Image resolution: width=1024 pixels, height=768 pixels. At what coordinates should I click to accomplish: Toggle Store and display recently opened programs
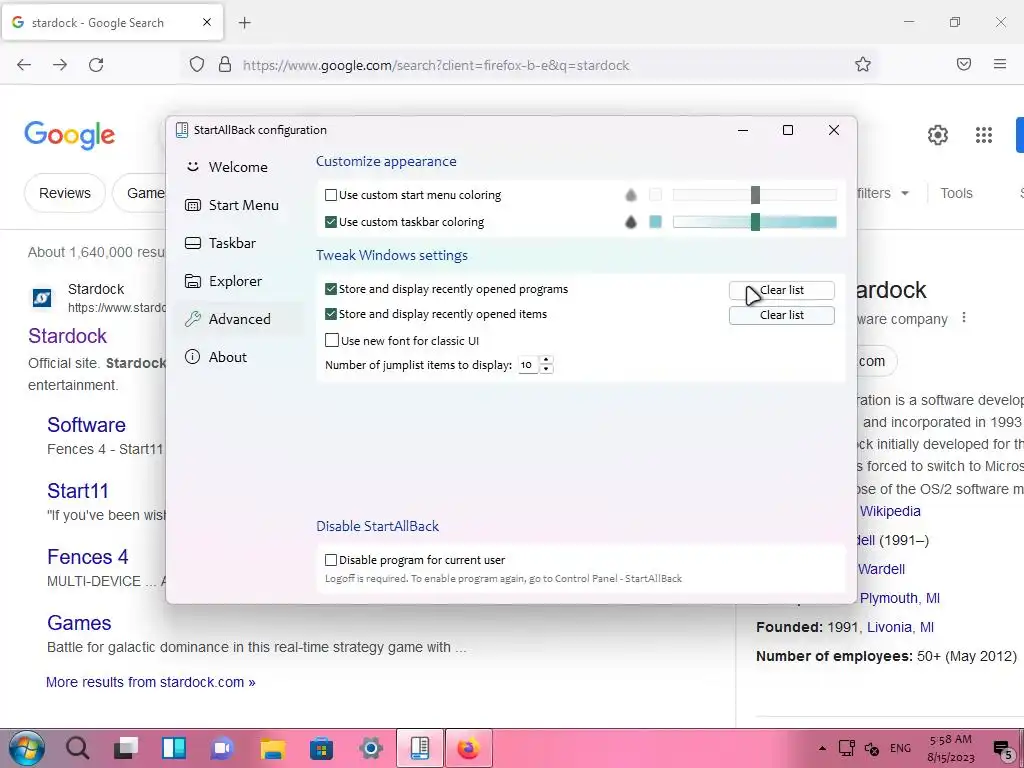(x=330, y=289)
